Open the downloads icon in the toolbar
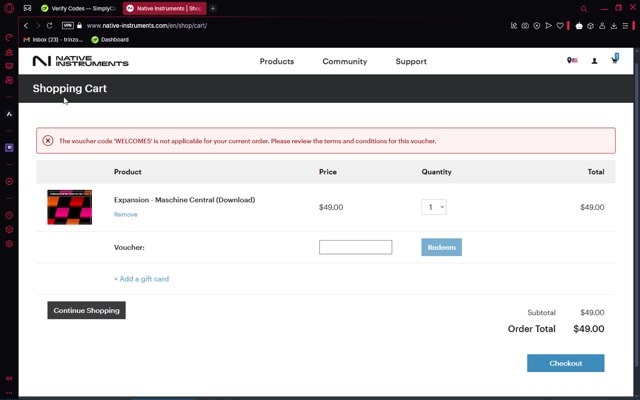The image size is (640, 400). click(x=613, y=25)
